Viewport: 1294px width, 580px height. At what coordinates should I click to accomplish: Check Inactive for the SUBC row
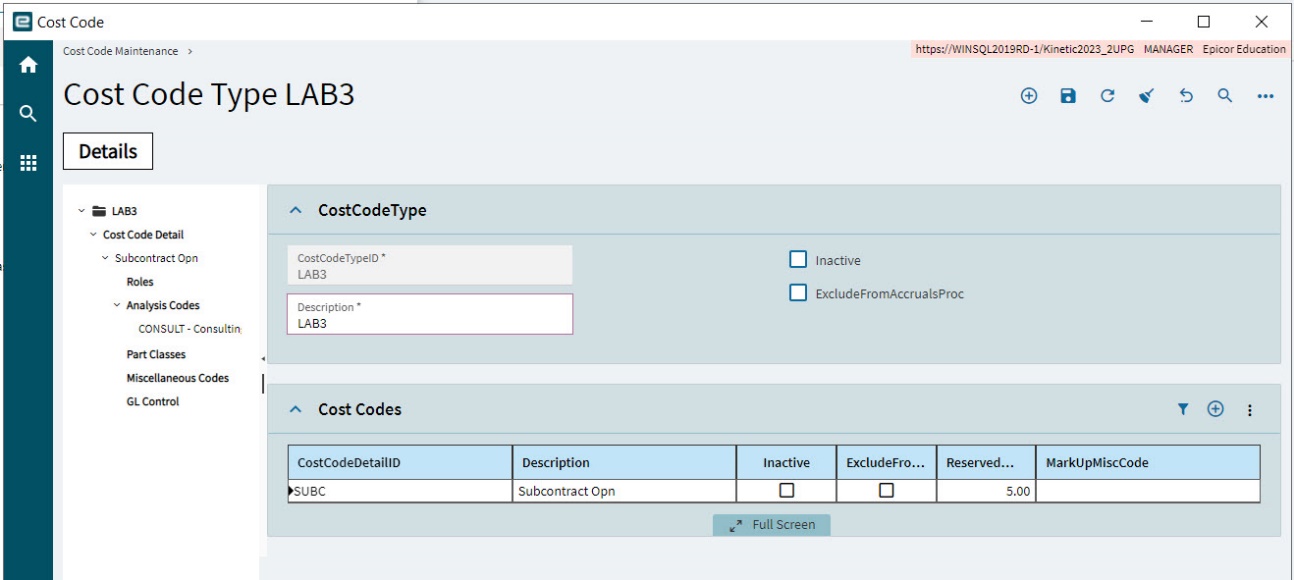(787, 491)
